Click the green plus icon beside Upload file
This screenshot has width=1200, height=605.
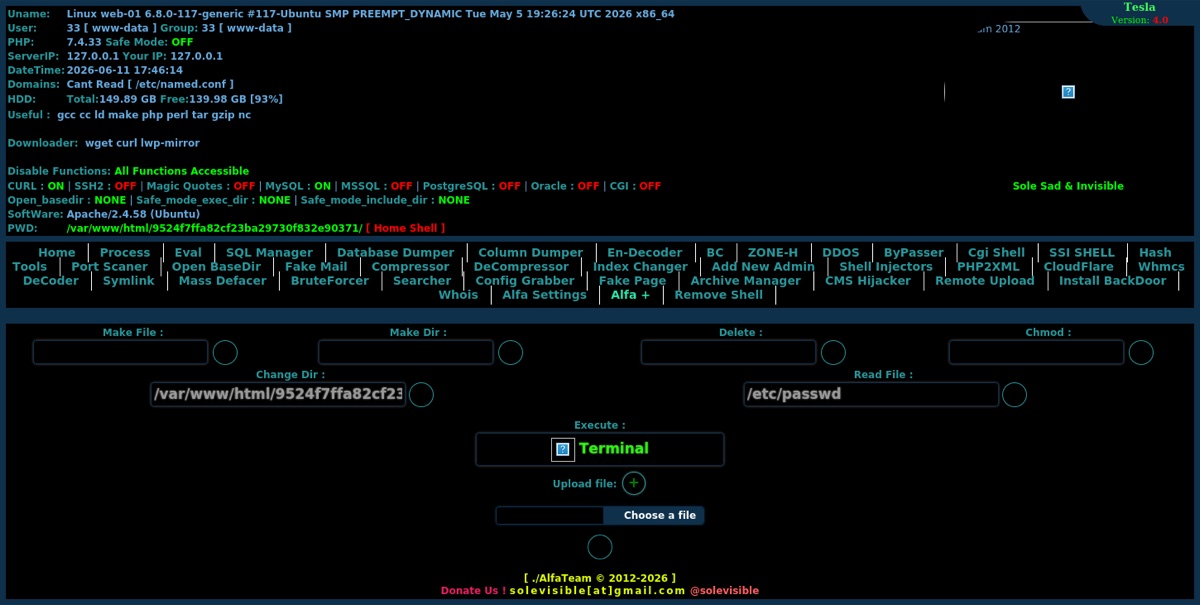(634, 484)
